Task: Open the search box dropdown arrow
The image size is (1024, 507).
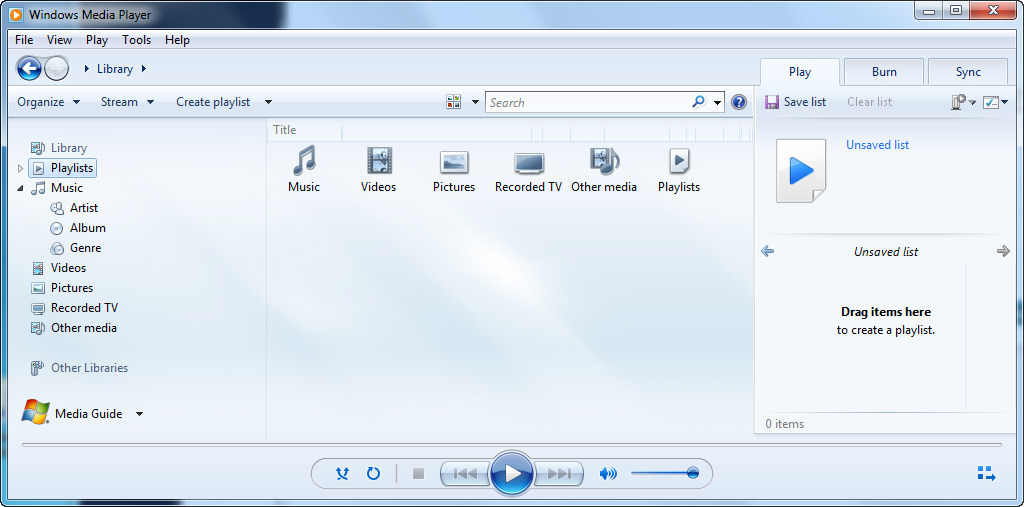Action: [x=718, y=102]
